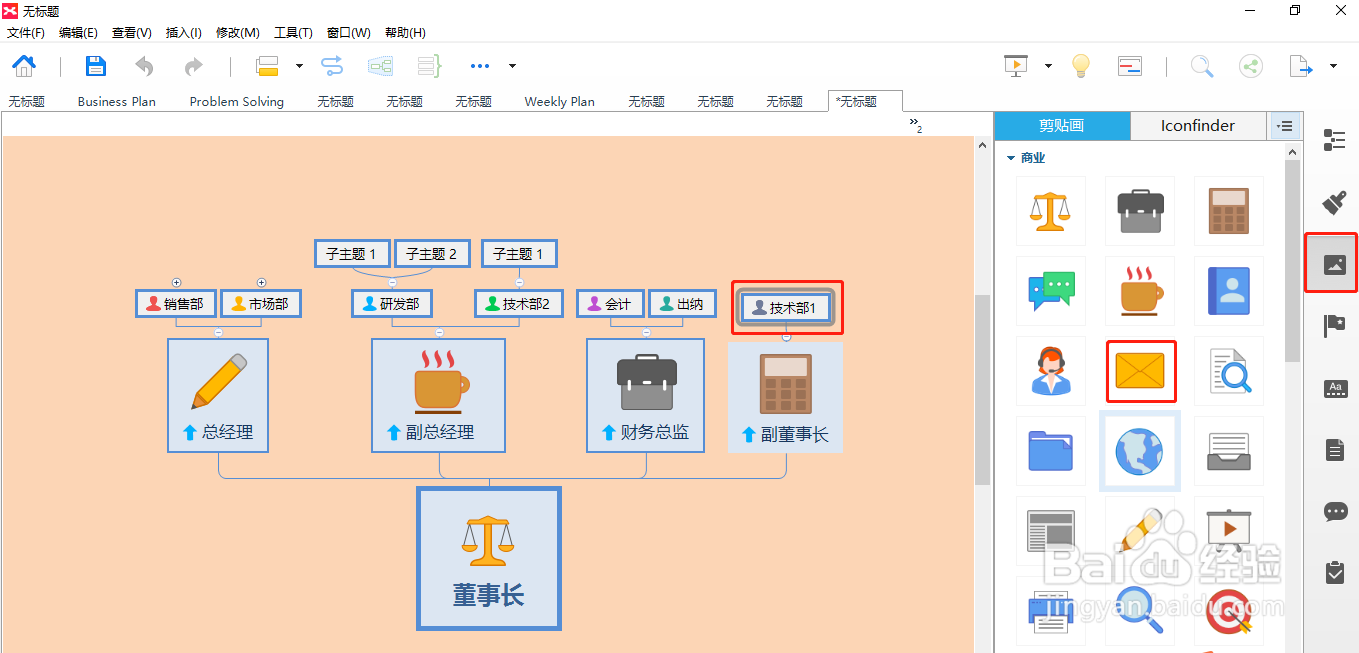The width and height of the screenshot is (1359, 653).
Task: Expand the 销售部 subtopic branch
Action: pyautogui.click(x=176, y=282)
